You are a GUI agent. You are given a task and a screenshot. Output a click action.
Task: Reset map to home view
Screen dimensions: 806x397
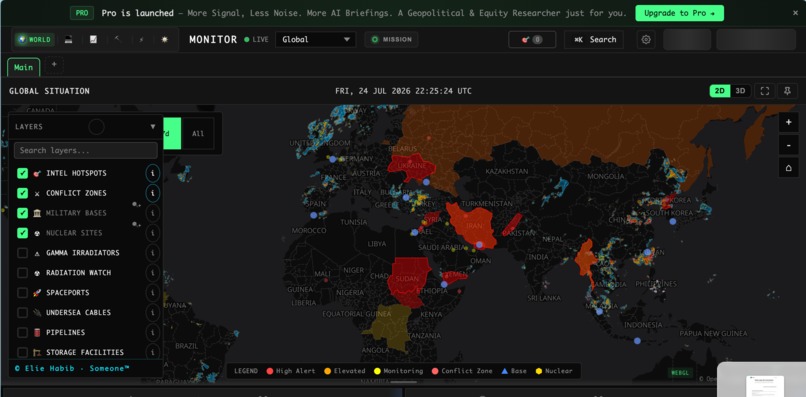tap(789, 168)
